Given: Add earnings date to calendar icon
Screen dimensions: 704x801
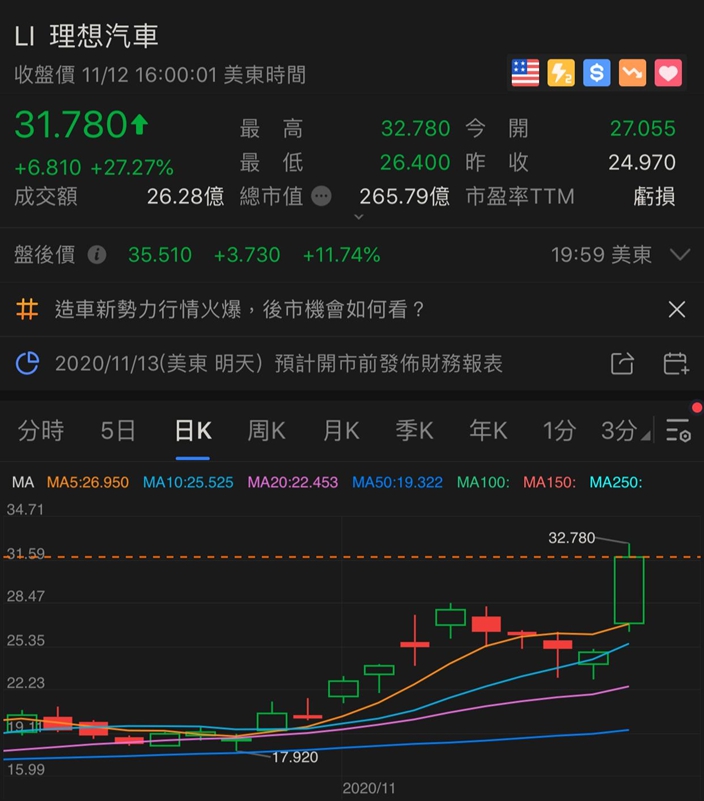Looking at the screenshot, I should 676,363.
